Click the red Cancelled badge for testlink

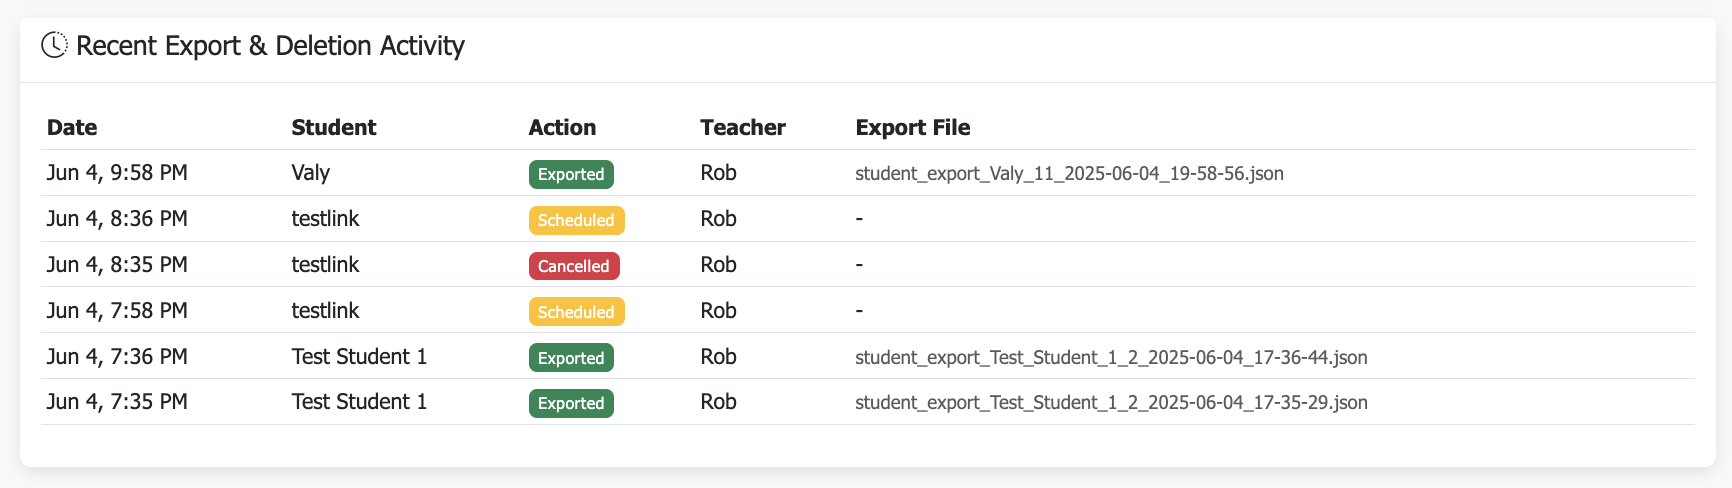(x=574, y=266)
